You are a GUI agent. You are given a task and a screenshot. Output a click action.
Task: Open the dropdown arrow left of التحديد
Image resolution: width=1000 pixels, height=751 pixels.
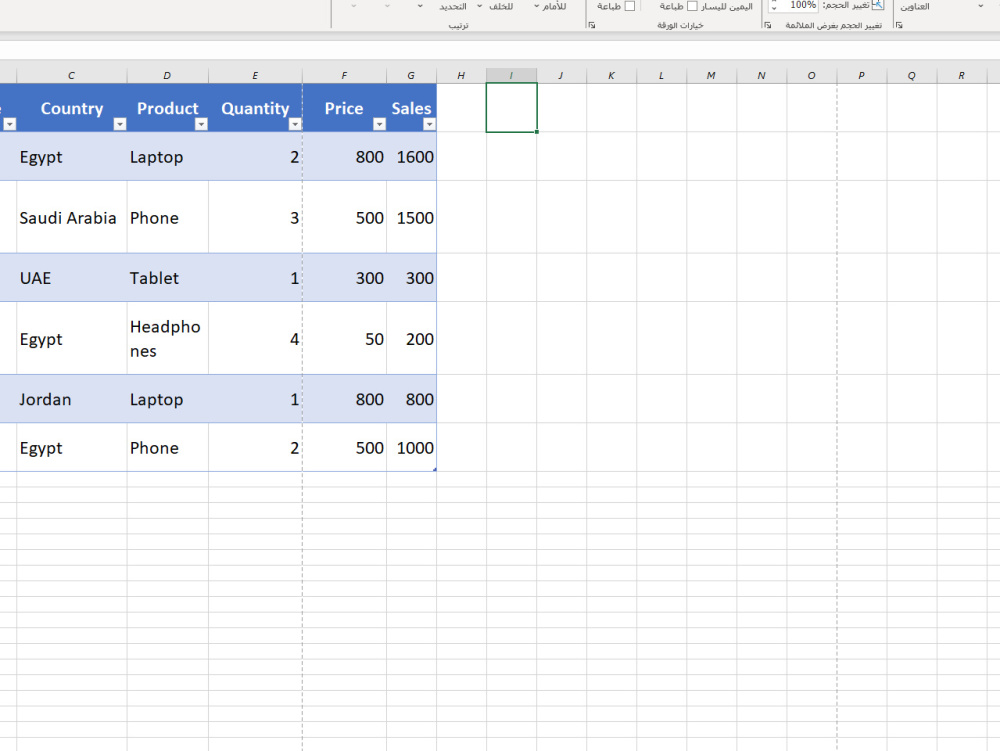[x=420, y=6]
